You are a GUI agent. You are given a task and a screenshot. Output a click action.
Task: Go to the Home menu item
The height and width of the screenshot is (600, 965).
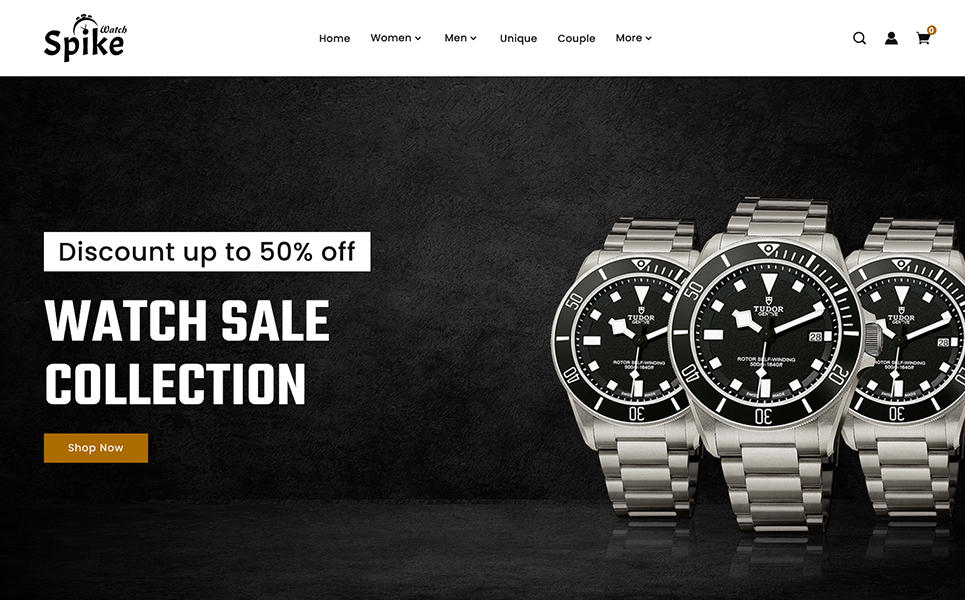point(334,38)
